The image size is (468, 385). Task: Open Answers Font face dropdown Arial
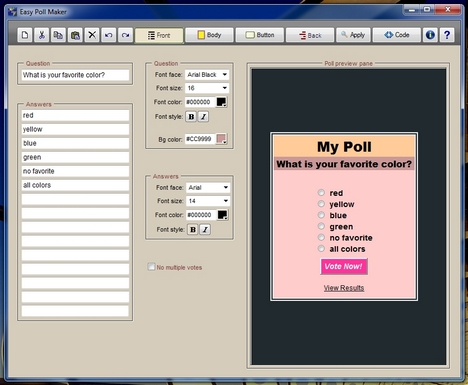(208, 188)
